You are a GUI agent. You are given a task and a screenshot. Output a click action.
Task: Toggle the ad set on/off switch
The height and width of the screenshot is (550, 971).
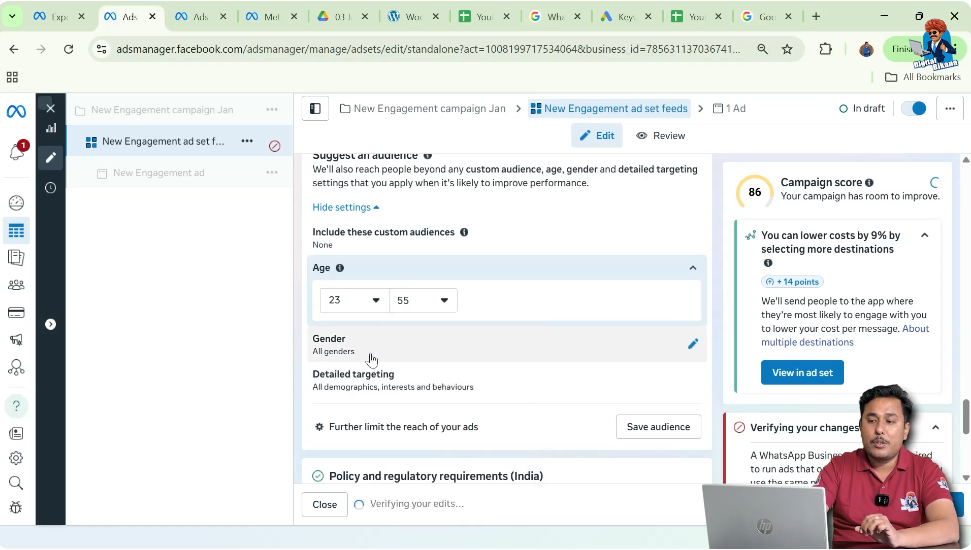tap(913, 109)
